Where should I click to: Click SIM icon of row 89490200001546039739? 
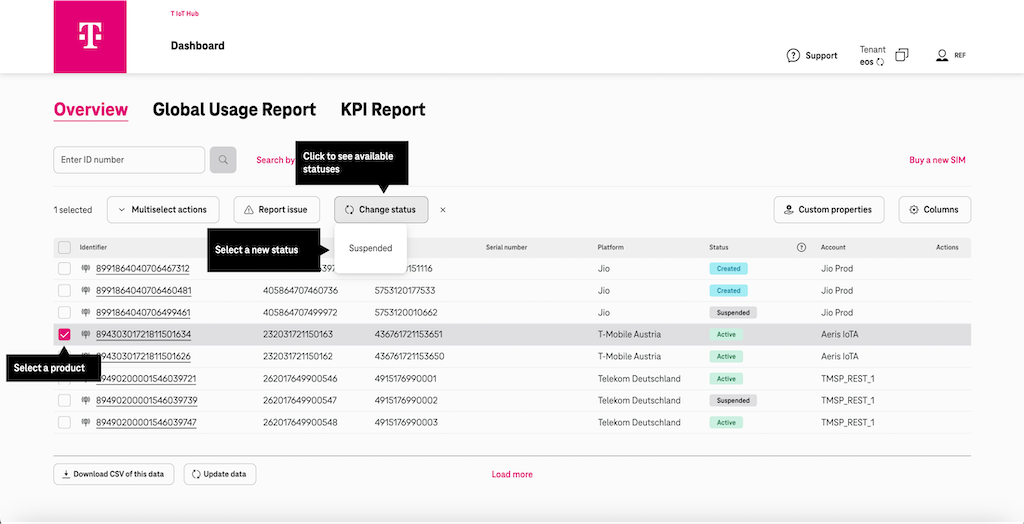pos(86,401)
